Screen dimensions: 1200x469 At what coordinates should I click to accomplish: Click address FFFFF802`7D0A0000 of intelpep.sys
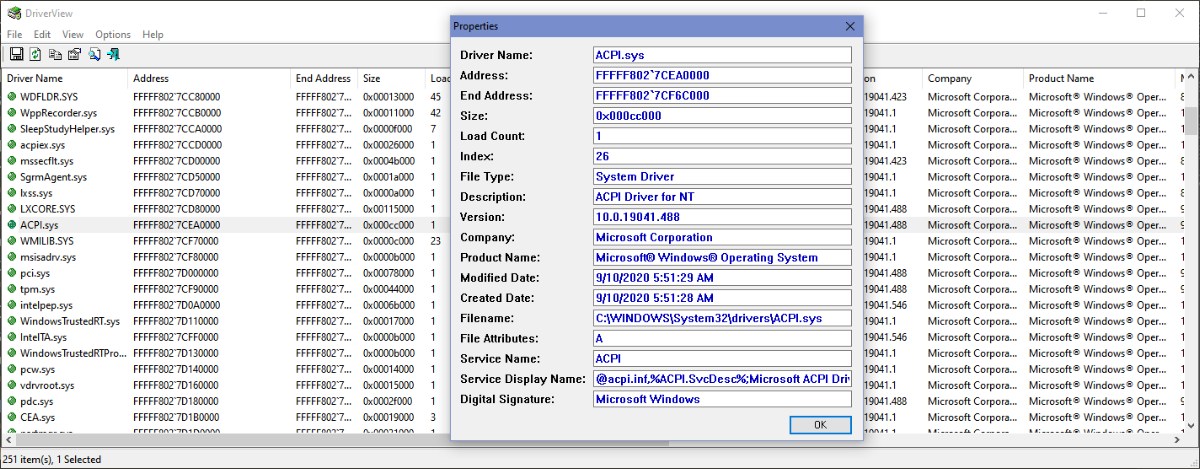(x=176, y=305)
